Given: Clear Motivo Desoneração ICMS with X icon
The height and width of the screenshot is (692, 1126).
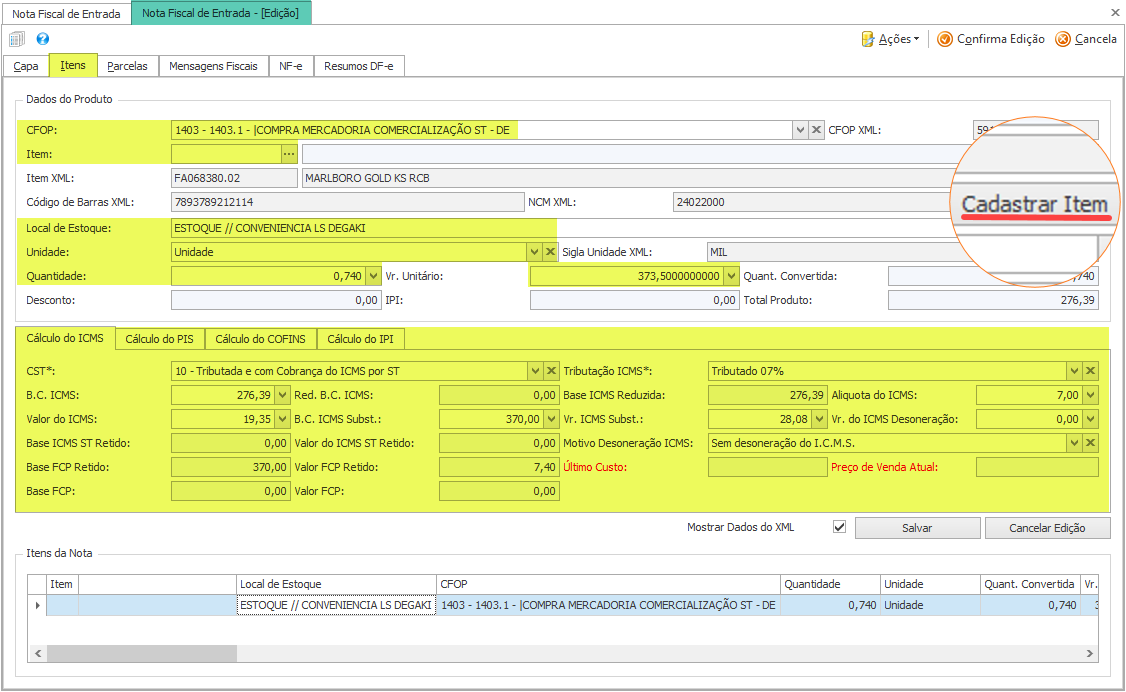Looking at the screenshot, I should (x=1091, y=443).
